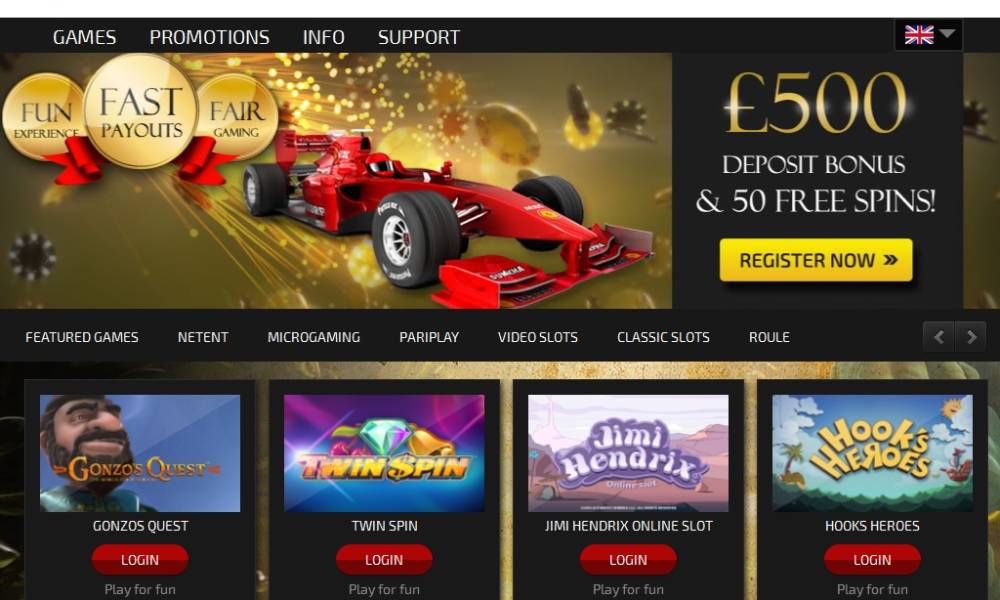
Task: Open the Promotions menu
Action: (x=209, y=37)
